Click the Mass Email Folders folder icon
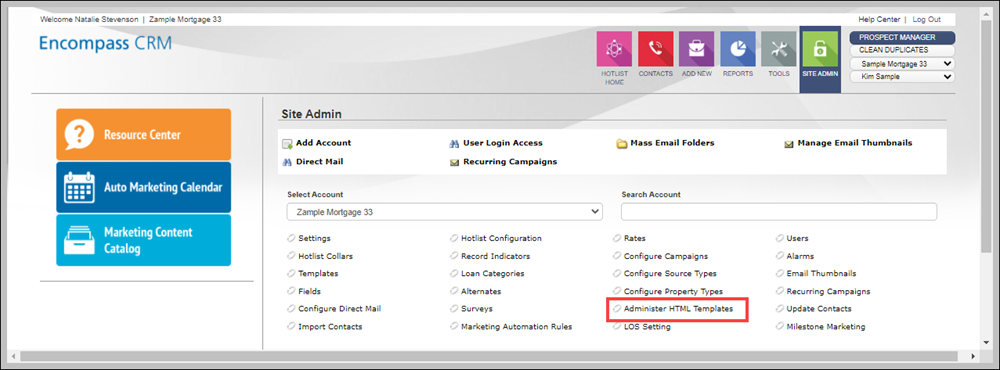1000x370 pixels. tap(622, 144)
